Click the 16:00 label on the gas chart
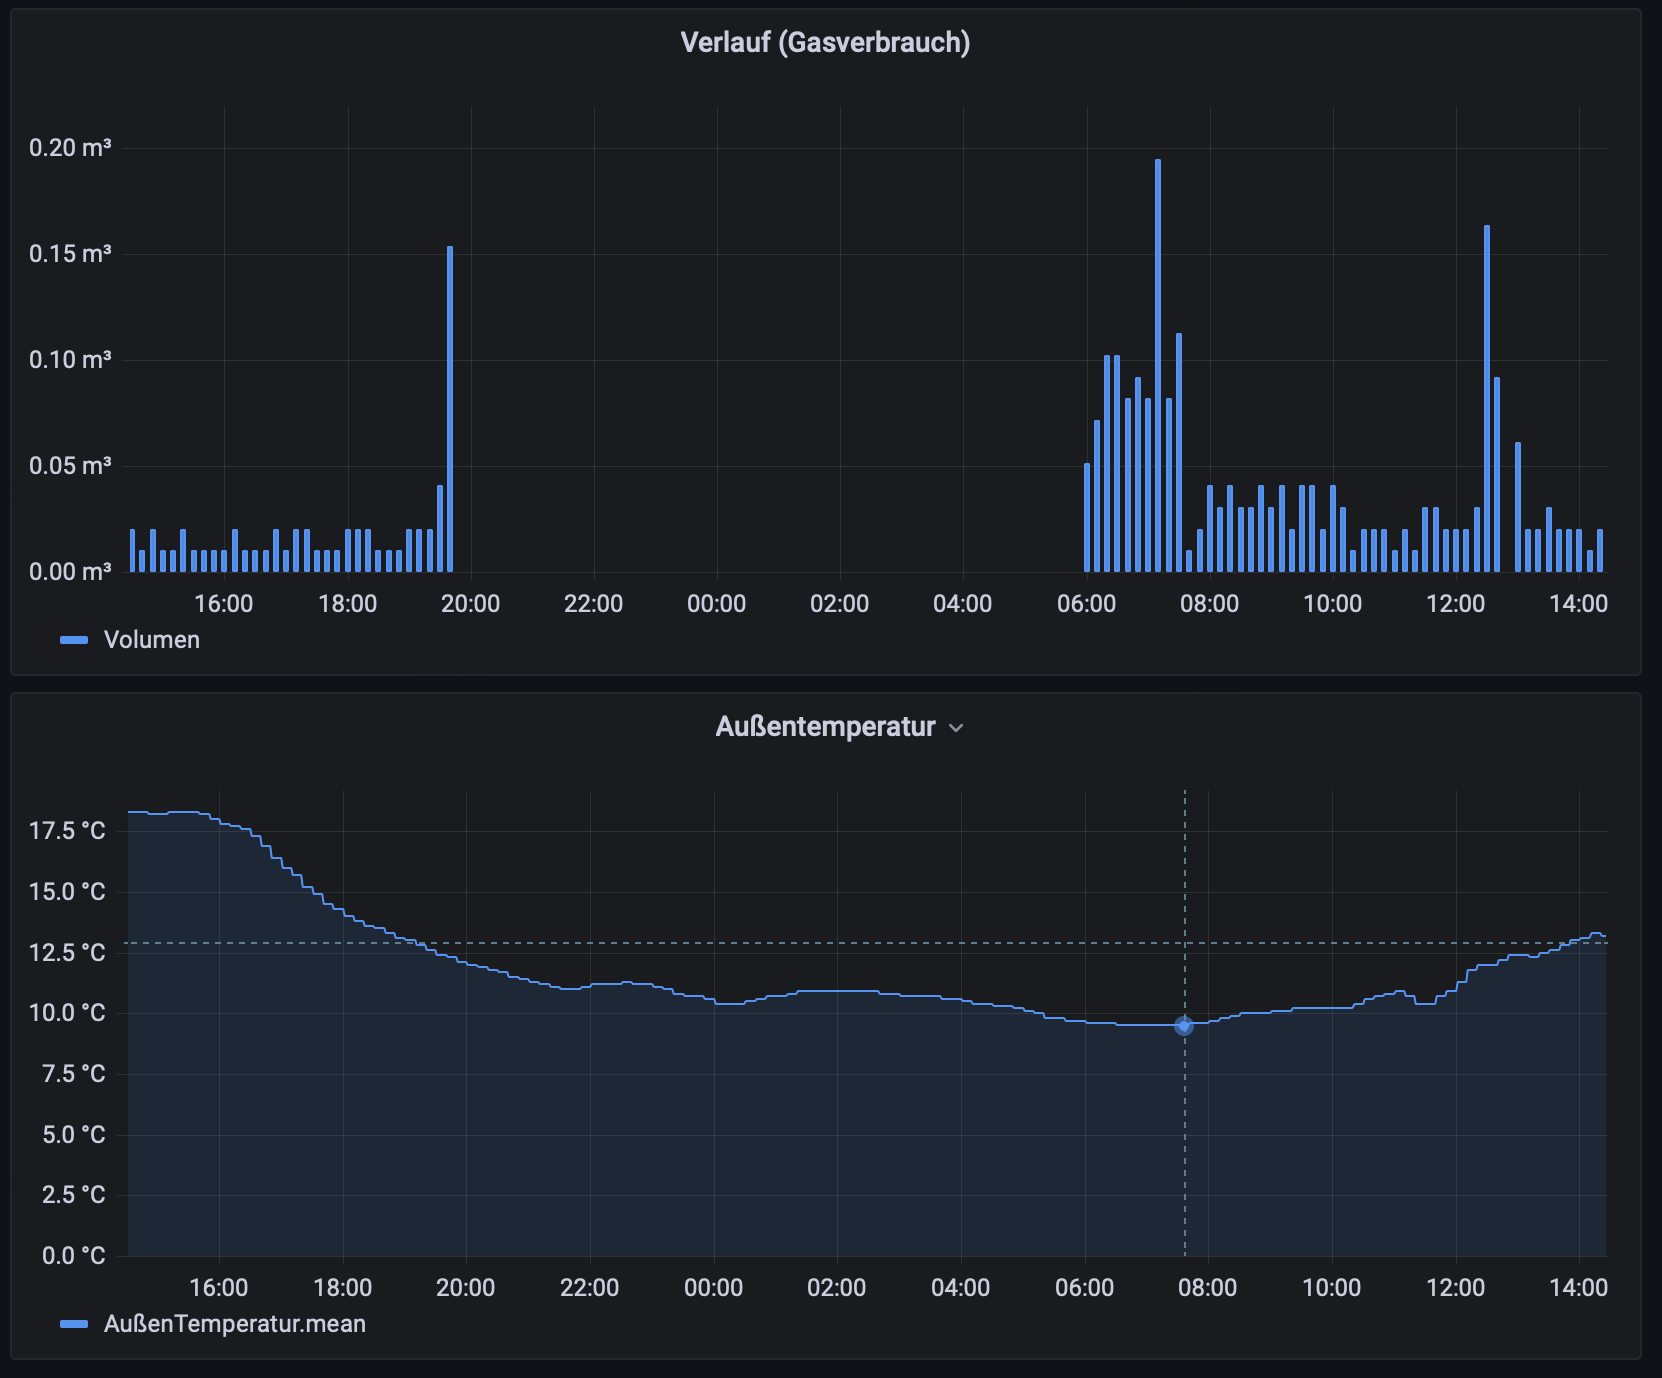The height and width of the screenshot is (1378, 1662). [x=224, y=604]
